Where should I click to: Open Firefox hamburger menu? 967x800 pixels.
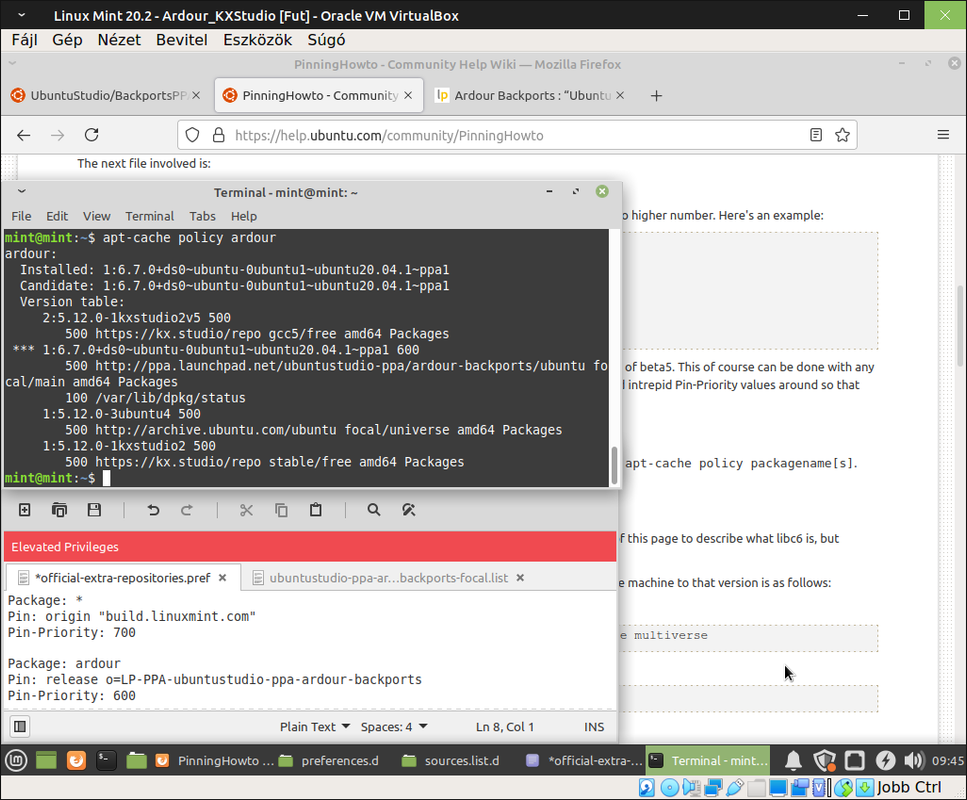pos(943,134)
